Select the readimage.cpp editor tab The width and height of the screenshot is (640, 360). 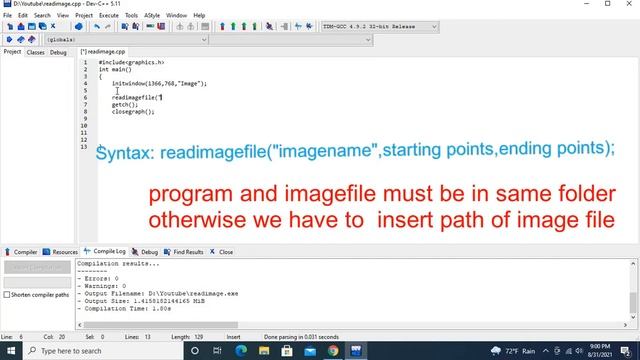[x=103, y=52]
